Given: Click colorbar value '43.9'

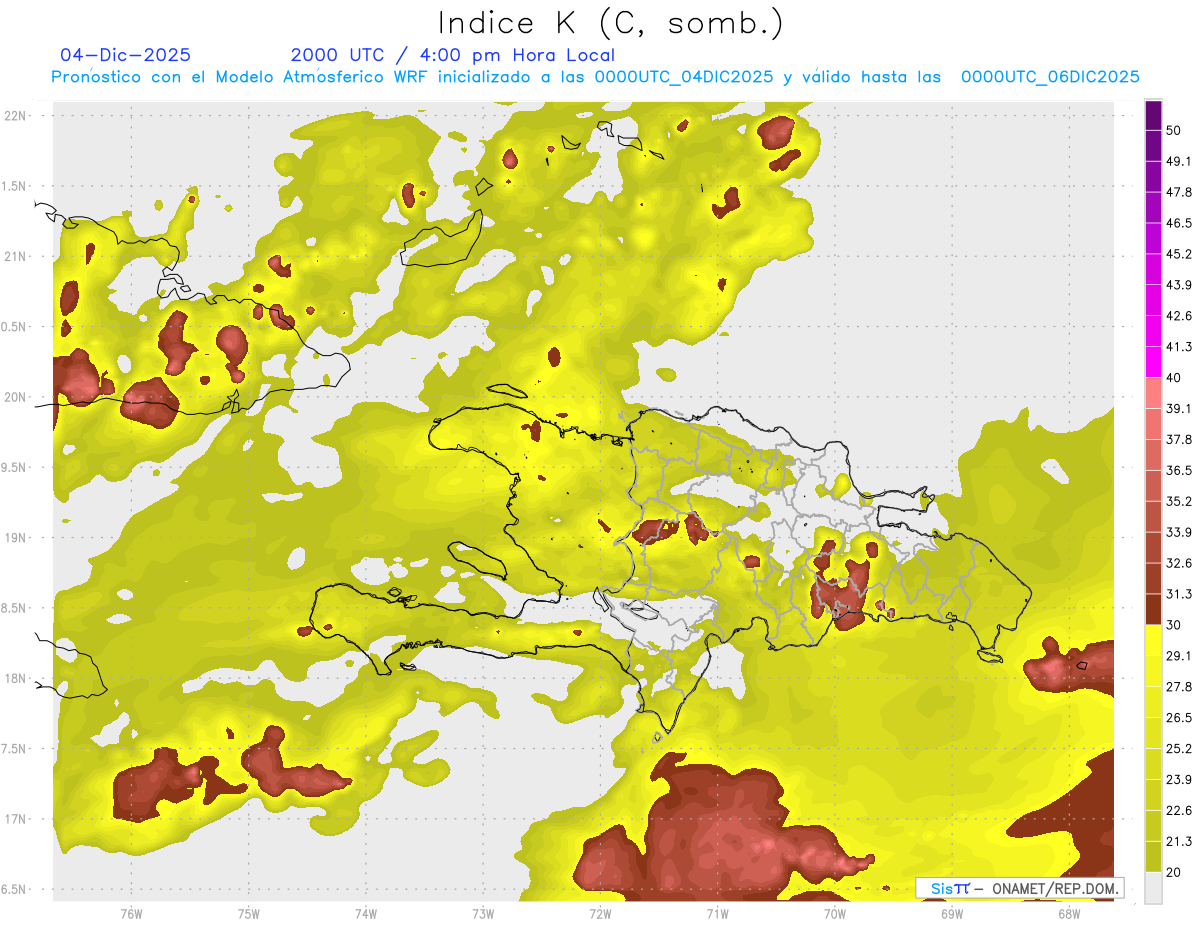Looking at the screenshot, I should [x=1179, y=285].
